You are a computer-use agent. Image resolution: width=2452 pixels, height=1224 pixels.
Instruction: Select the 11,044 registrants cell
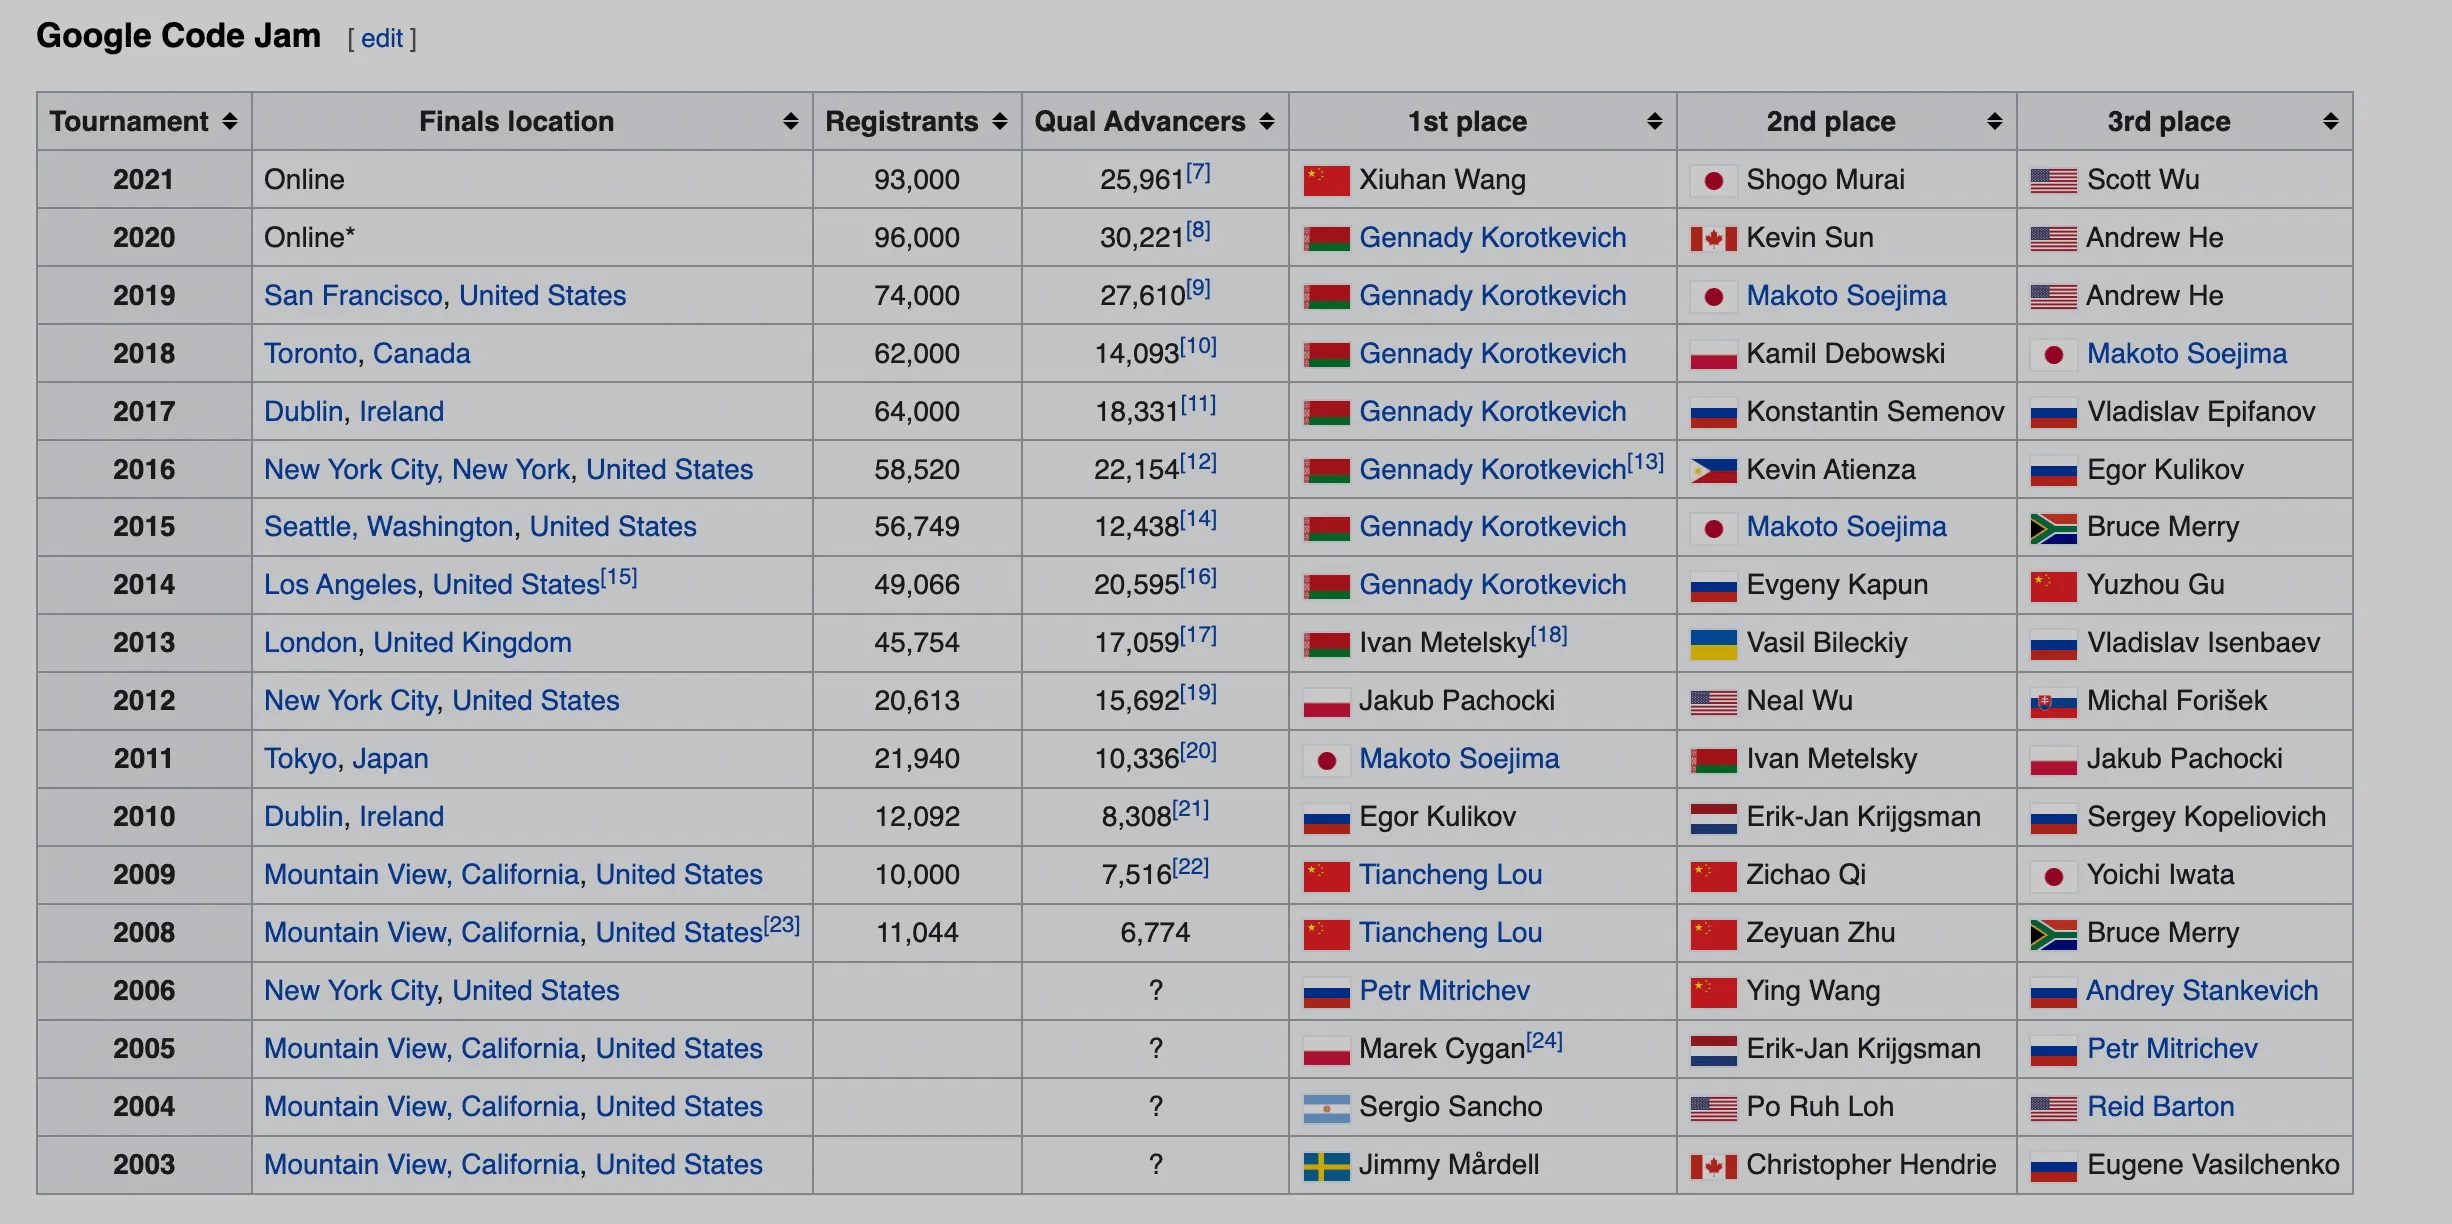(x=917, y=933)
